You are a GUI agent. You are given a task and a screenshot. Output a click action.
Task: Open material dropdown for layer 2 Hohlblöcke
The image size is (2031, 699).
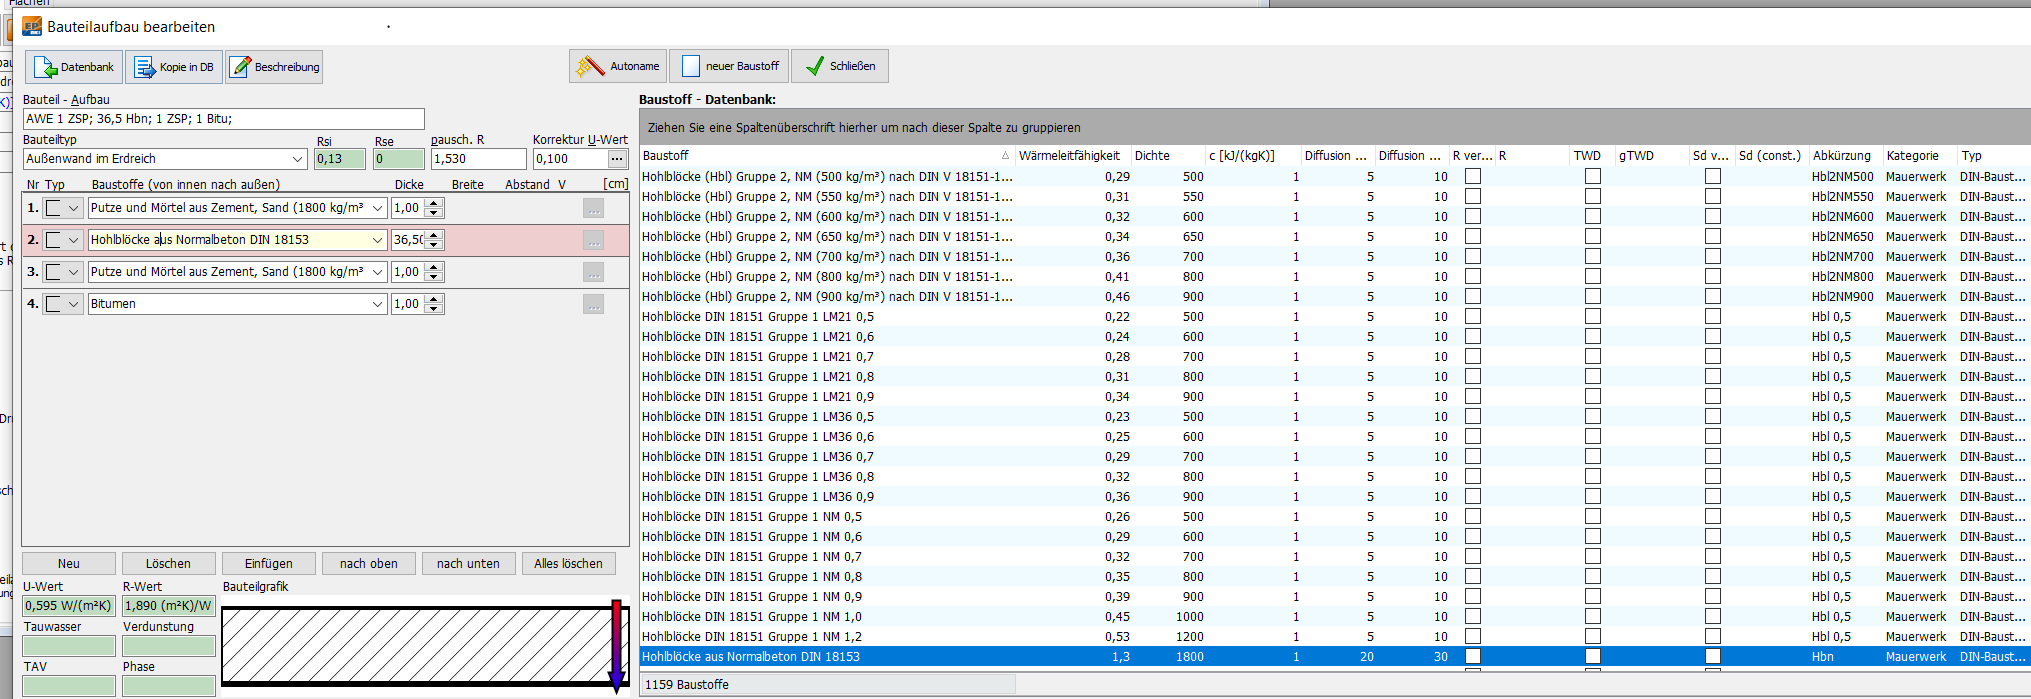point(377,240)
